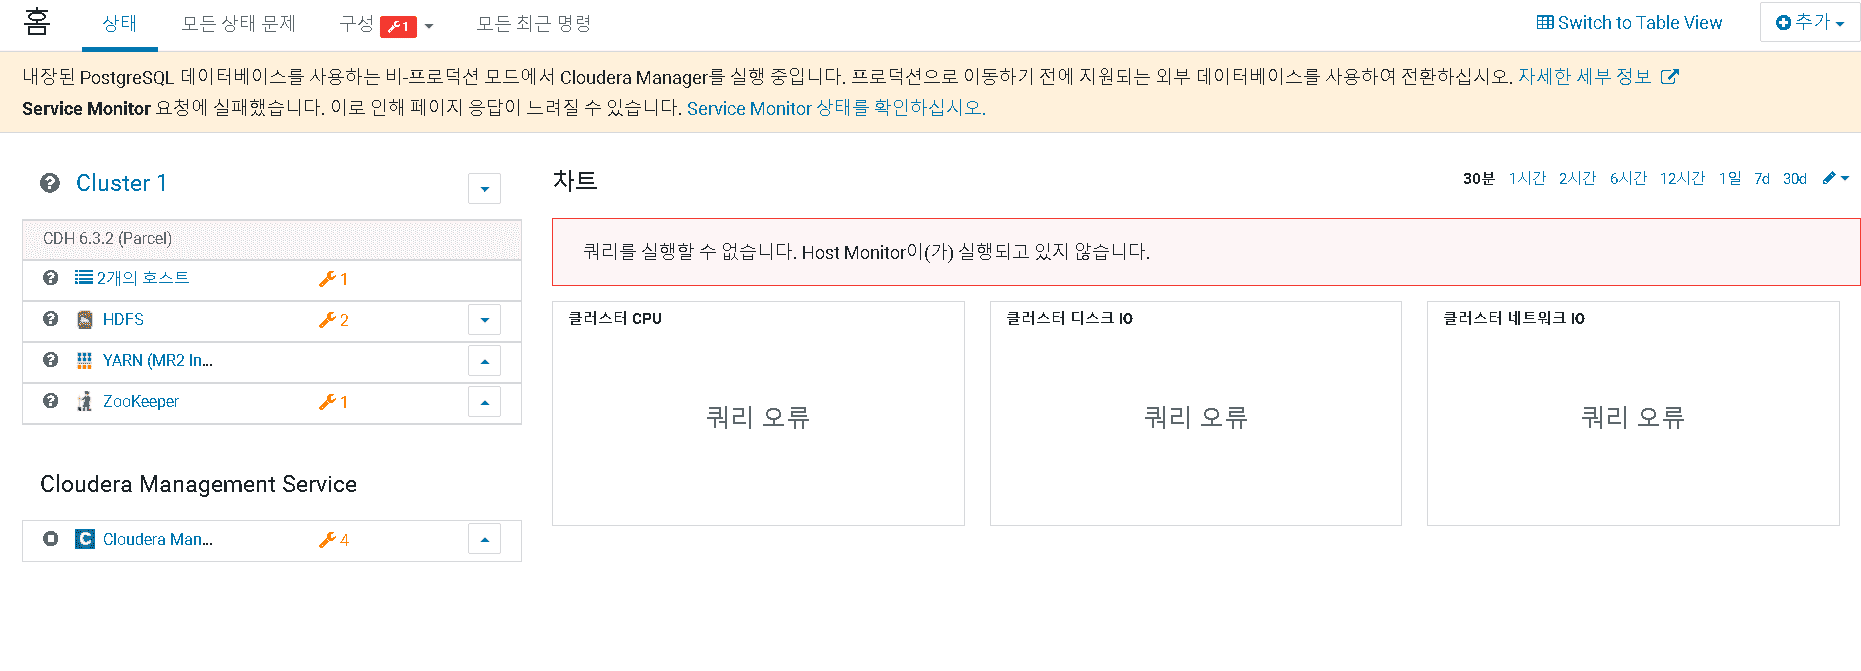Viewport: 1861px width, 671px height.
Task: Click the ZooKeeper service icon
Action: point(85,401)
